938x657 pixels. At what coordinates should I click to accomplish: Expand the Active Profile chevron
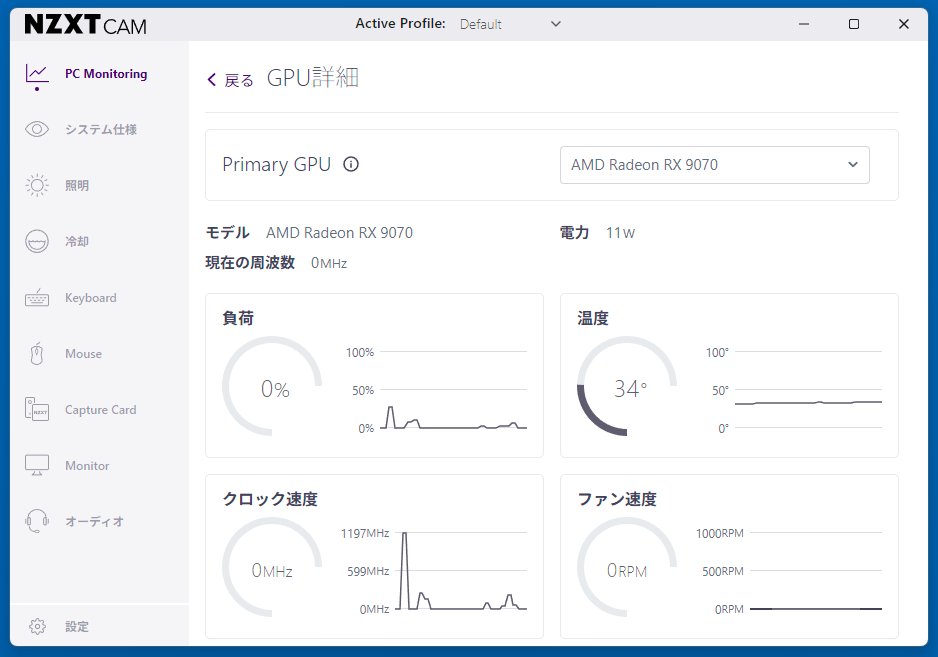(x=556, y=24)
